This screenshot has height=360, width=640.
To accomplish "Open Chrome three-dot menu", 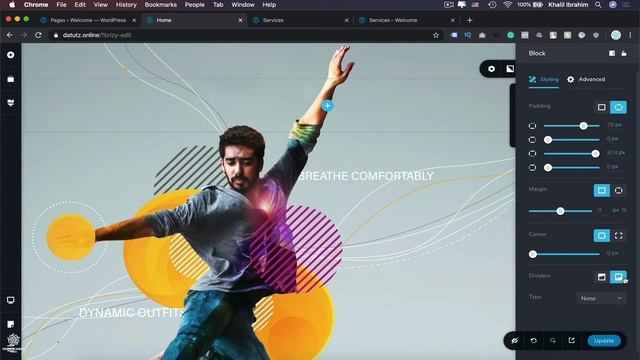I will coord(630,35).
